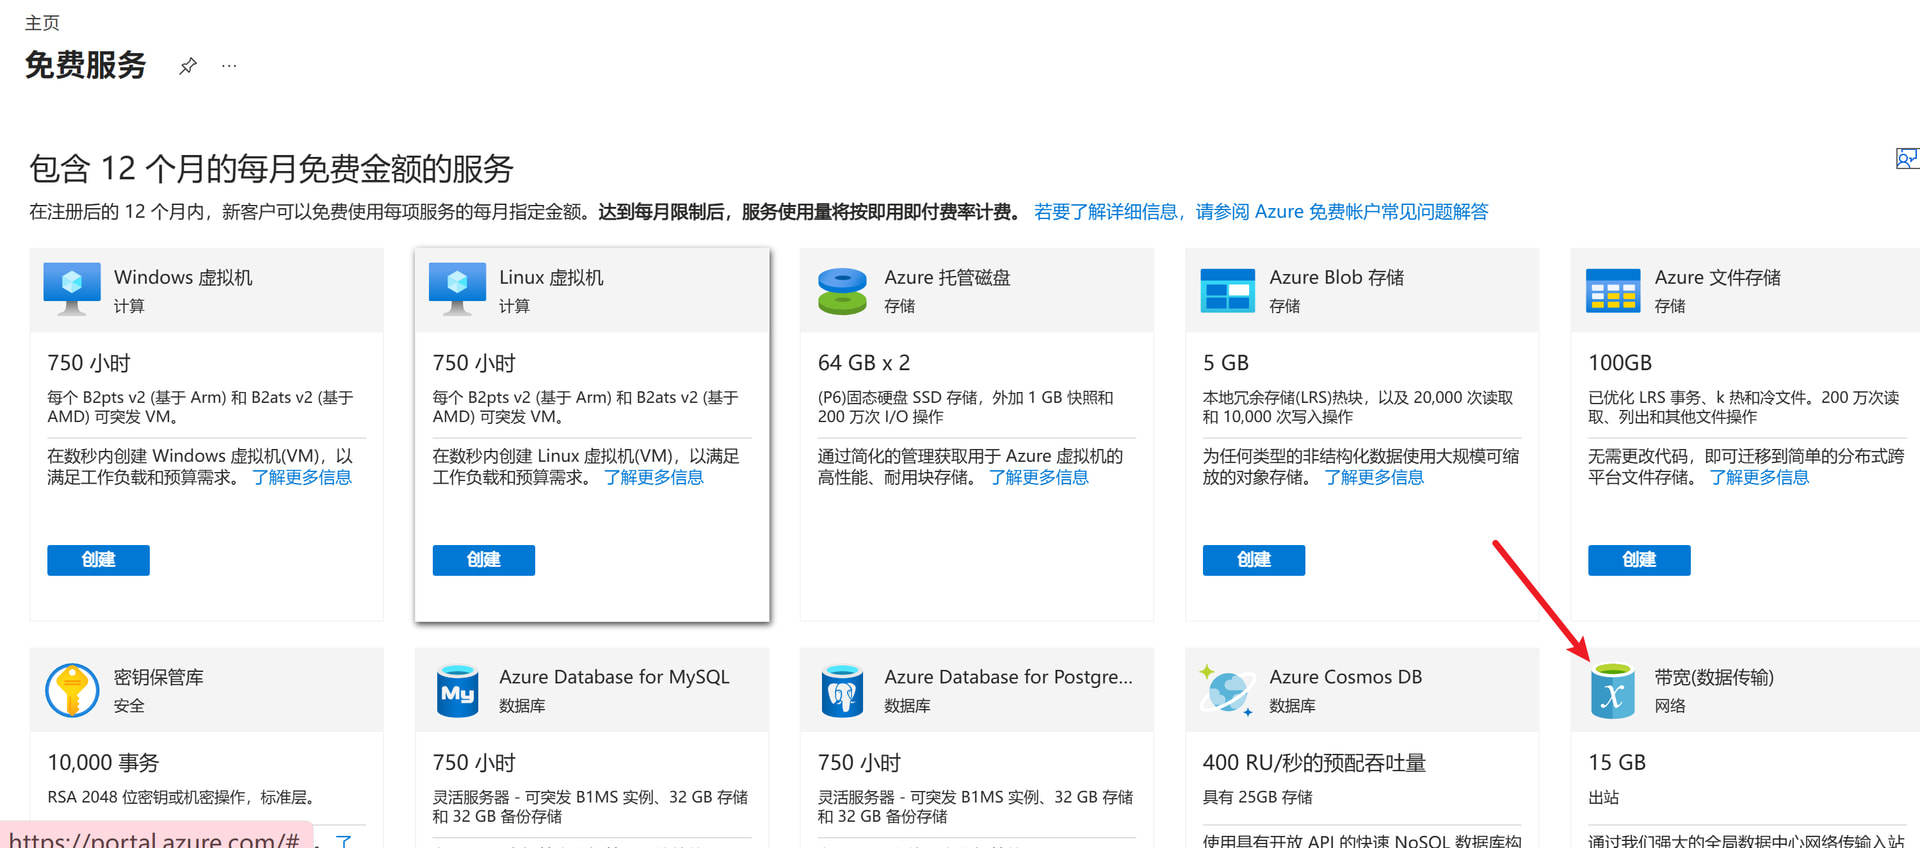This screenshot has height=848, width=1920.
Task: Open 了解更多信息 link in Azure 托管磁盘 card
Action: click(1039, 478)
